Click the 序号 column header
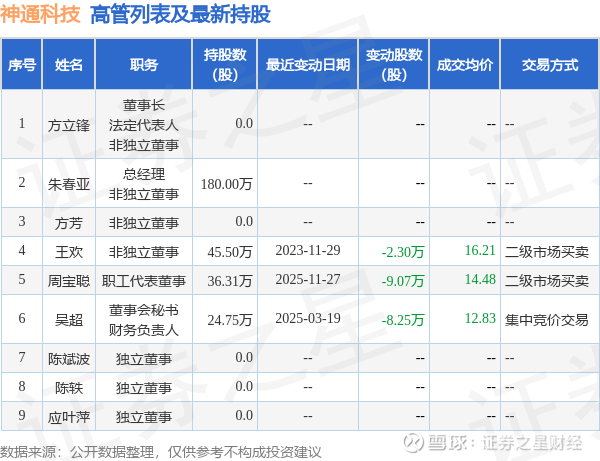This screenshot has height=461, width=600. [22, 64]
